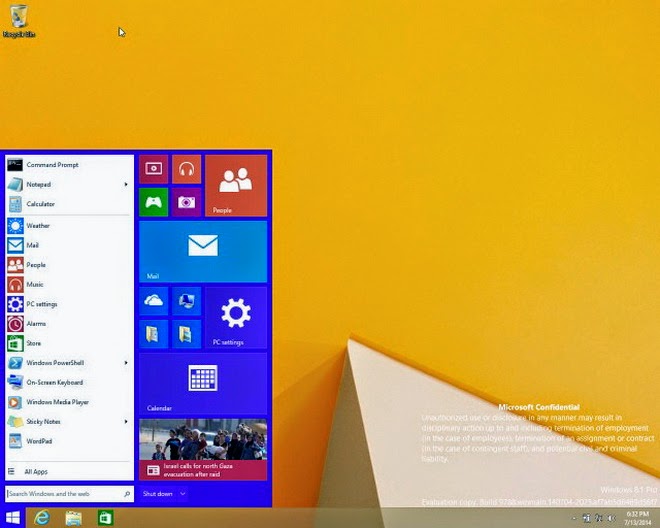Expand the Windows PowerShell submenu arrow
660x528 pixels.
tap(126, 363)
